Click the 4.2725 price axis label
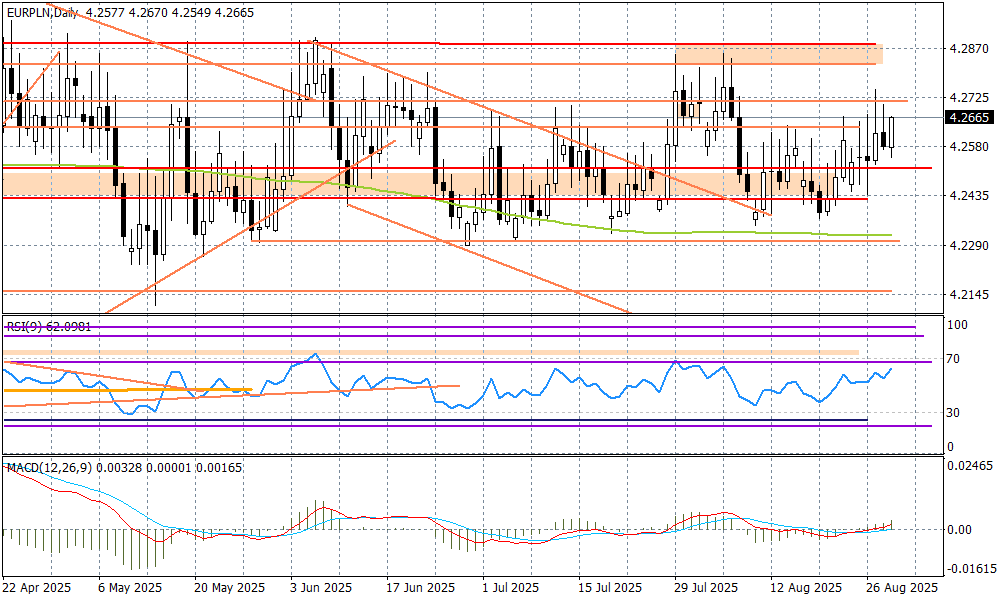Image resolution: width=1000 pixels, height=600 pixels. (969, 98)
